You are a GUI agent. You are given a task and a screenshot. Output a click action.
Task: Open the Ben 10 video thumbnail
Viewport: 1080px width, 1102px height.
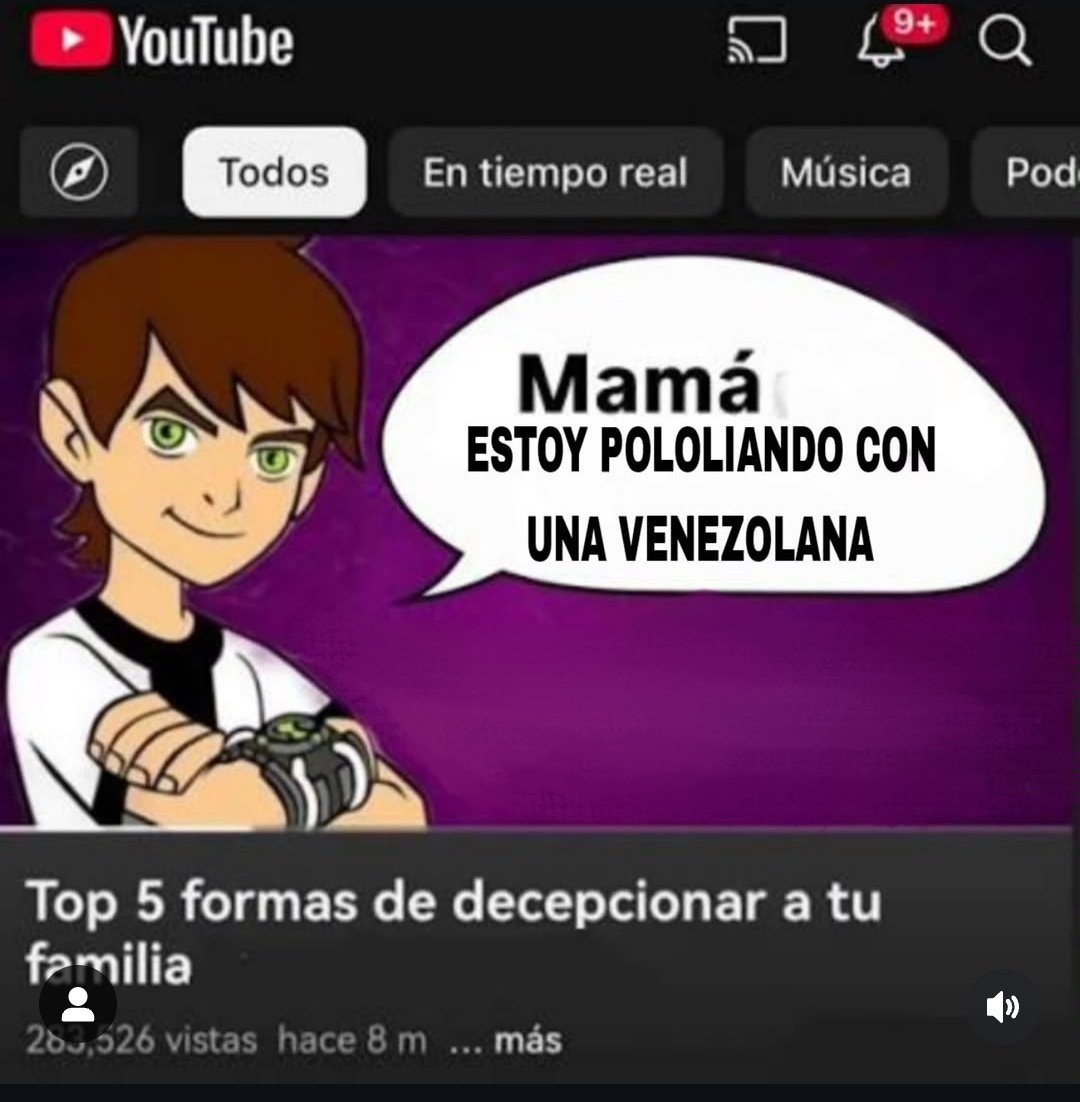(x=540, y=532)
